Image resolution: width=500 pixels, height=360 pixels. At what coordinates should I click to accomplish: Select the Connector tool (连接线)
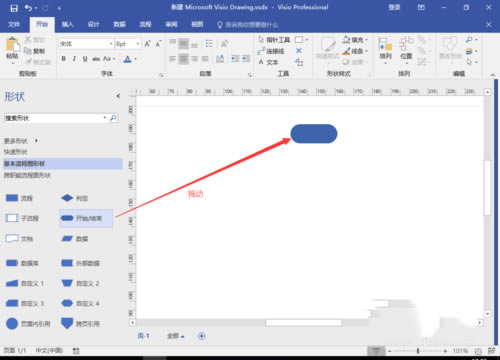point(271,51)
